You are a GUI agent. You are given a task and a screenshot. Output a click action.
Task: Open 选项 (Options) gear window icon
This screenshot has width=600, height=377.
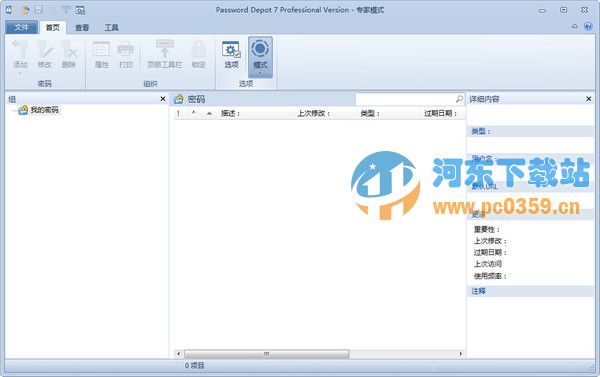click(x=231, y=54)
